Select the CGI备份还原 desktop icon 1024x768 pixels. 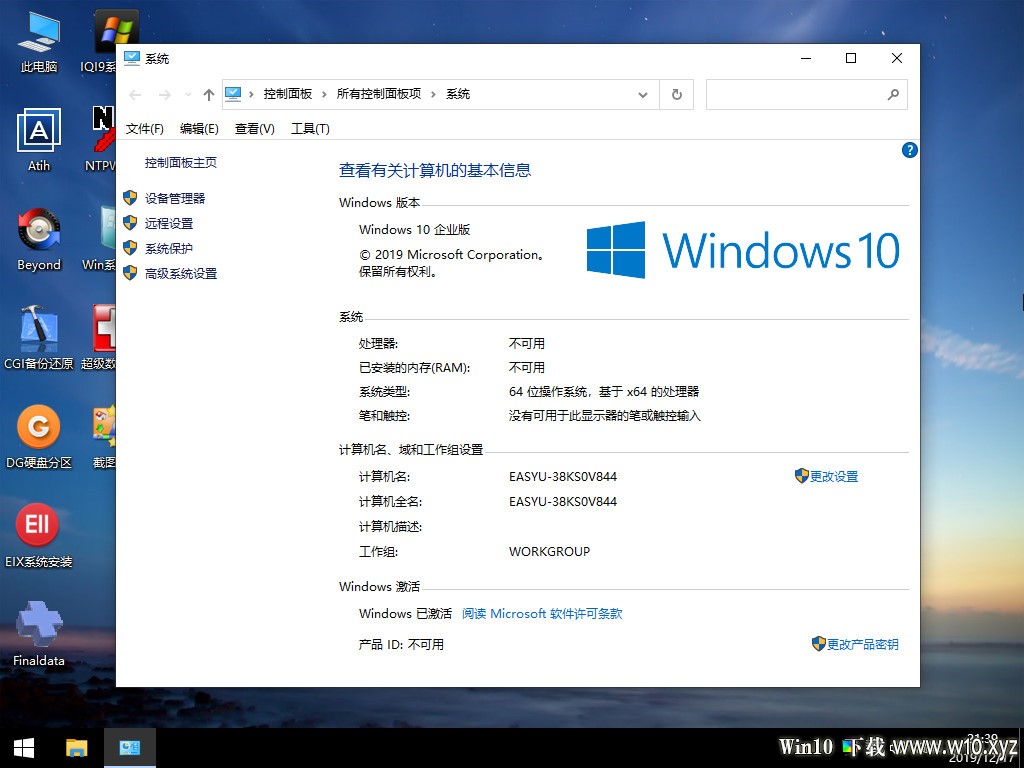(39, 338)
